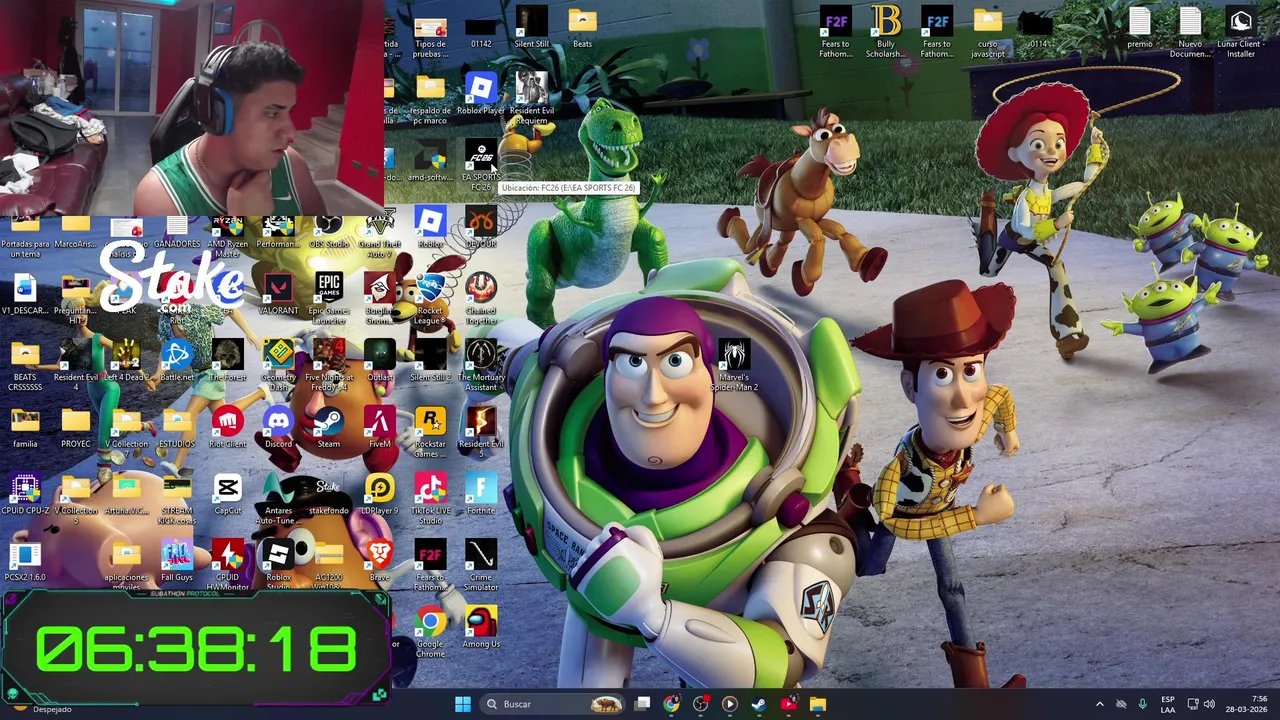Open Google Chrome desktop shortcut
Image resolution: width=1280 pixels, height=720 pixels.
(430, 631)
